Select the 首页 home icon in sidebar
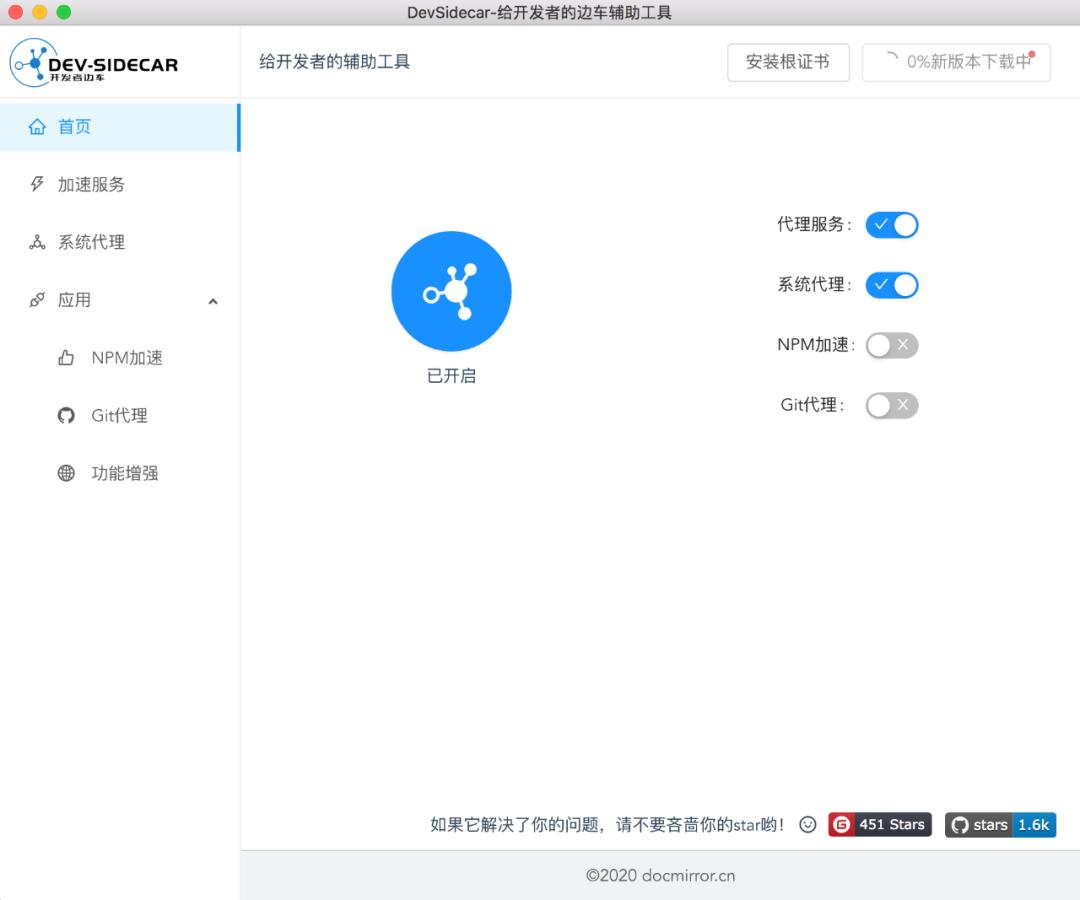Screen dimensions: 1080x900 click(36, 126)
